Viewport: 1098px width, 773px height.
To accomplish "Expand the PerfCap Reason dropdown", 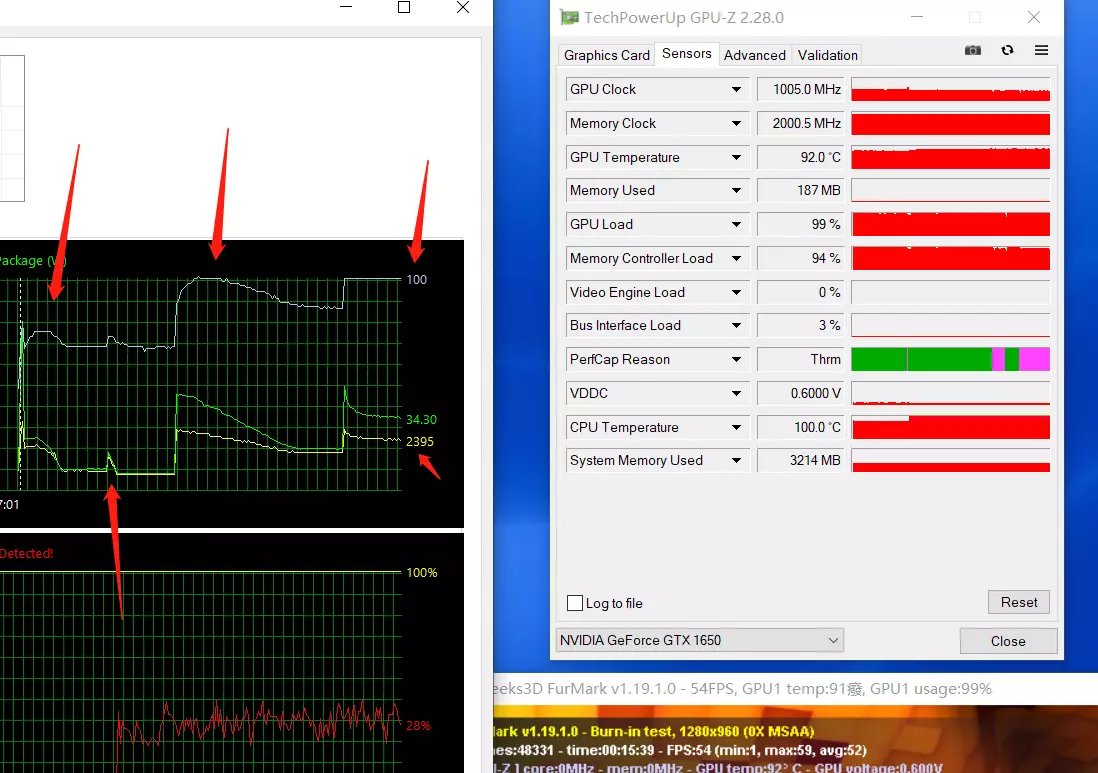I will [736, 359].
